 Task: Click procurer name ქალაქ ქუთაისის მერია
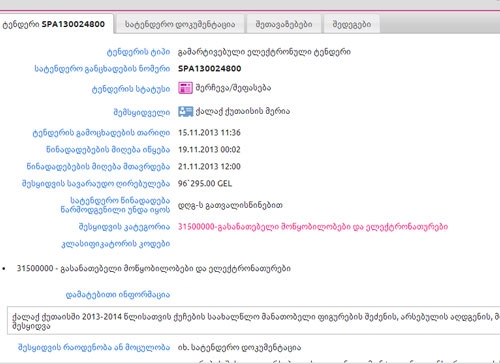pyautogui.click(x=243, y=111)
